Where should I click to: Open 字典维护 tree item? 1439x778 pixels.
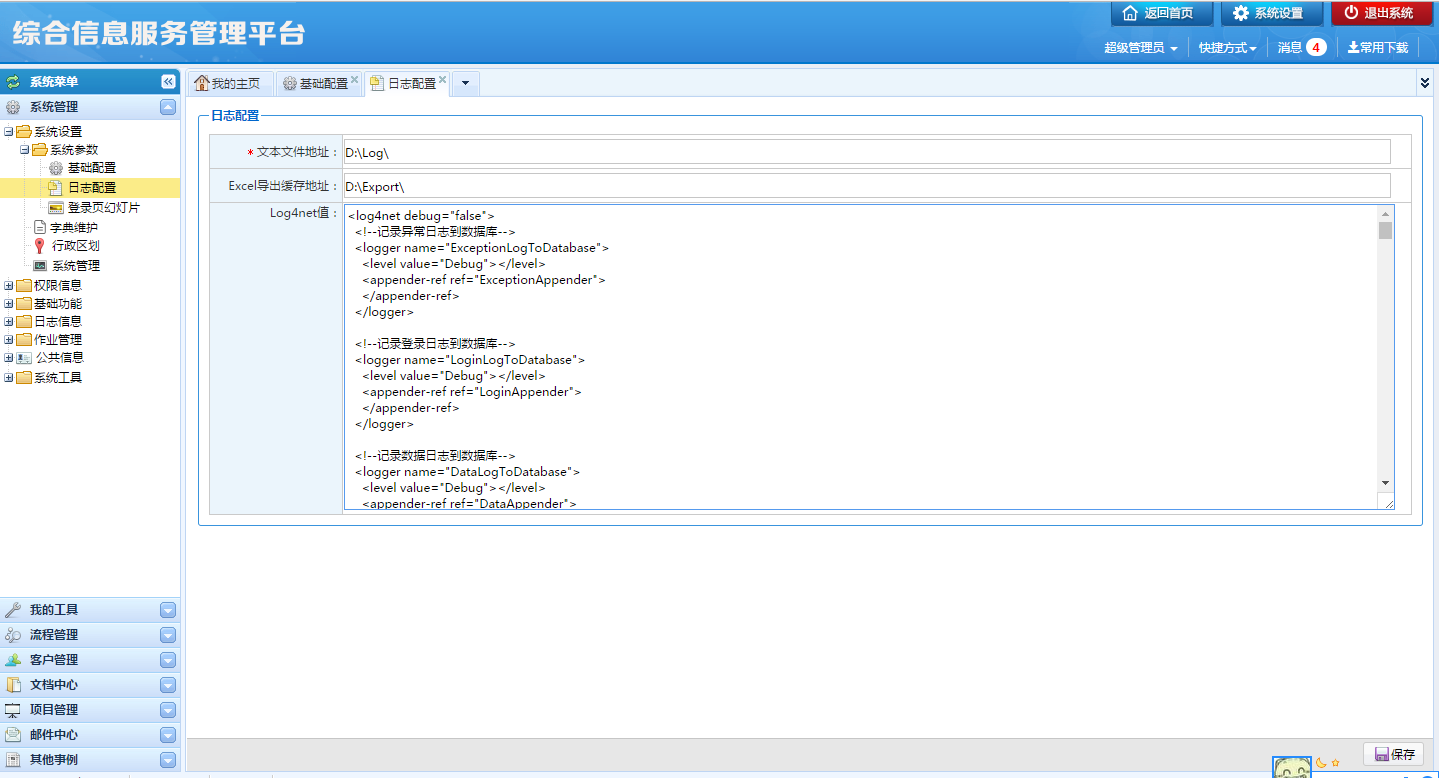pos(74,228)
